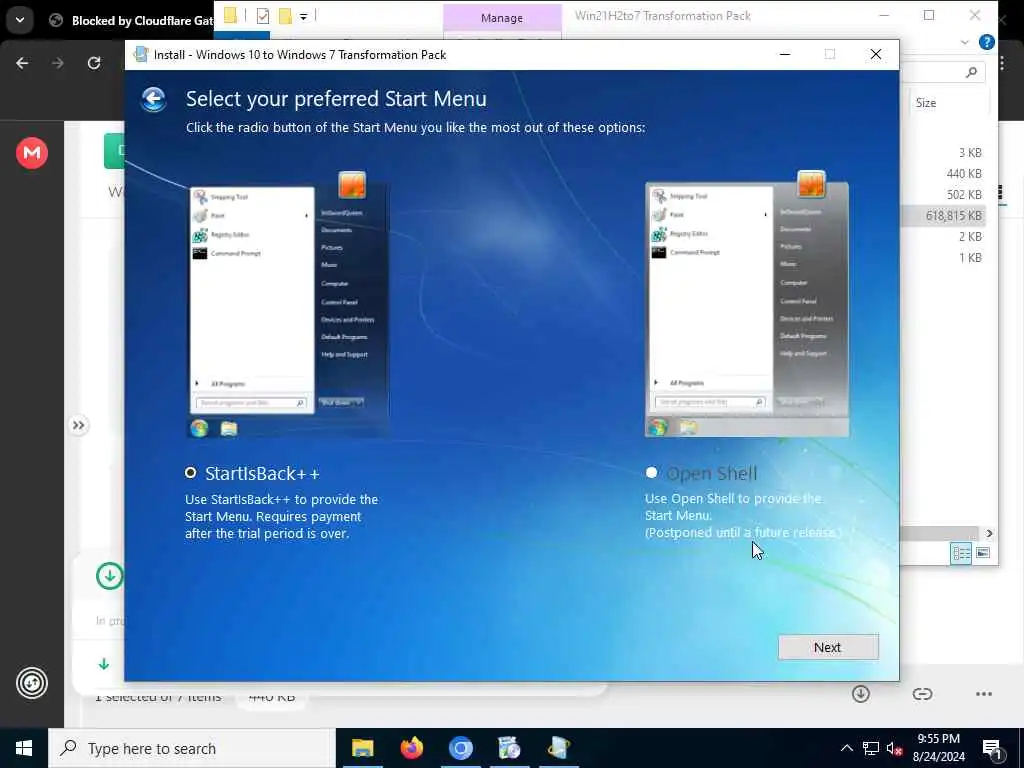Click the taskbar search box
The image size is (1024, 768).
click(x=192, y=748)
